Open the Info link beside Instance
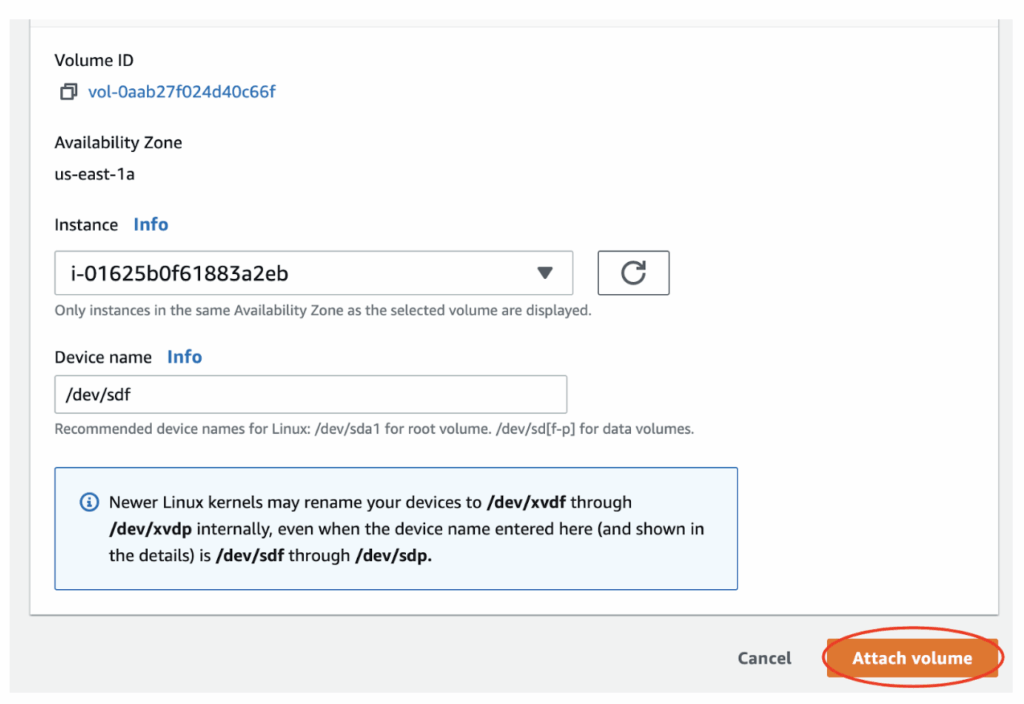This screenshot has height=704, width=1024. (151, 224)
